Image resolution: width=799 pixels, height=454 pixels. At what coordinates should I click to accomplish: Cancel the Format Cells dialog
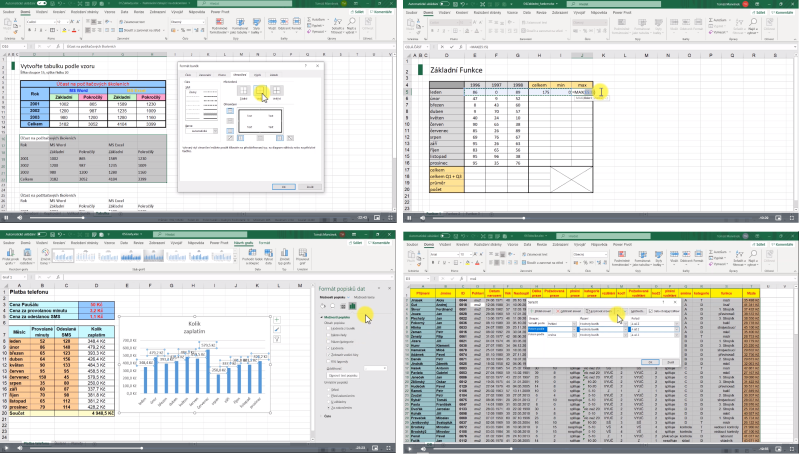pyautogui.click(x=310, y=187)
